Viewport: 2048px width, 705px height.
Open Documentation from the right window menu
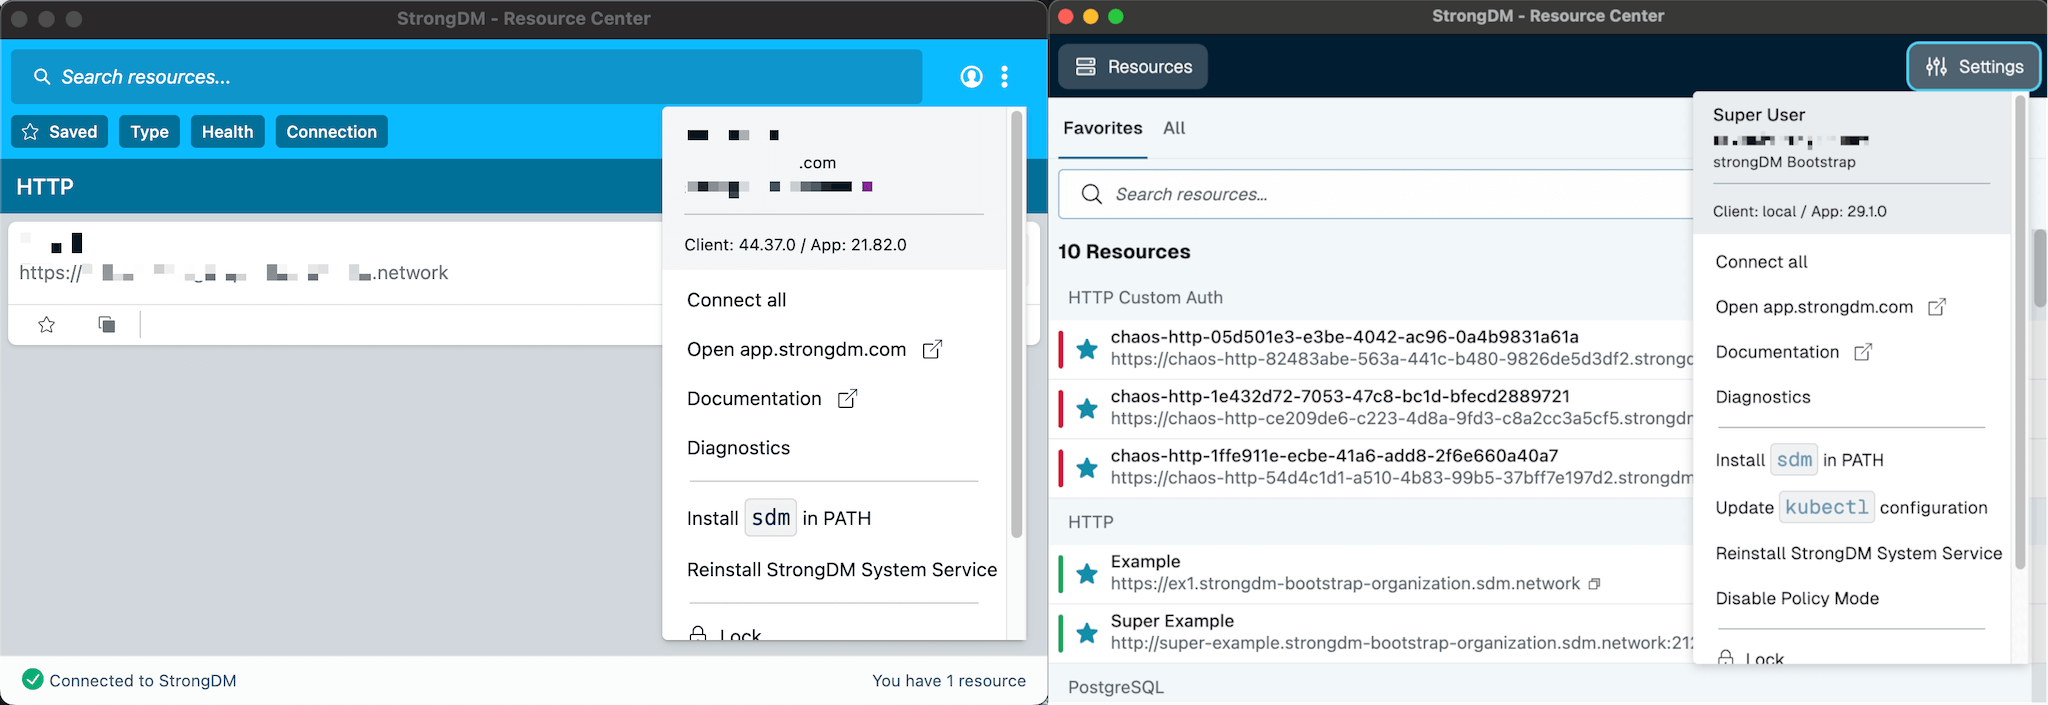(x=1778, y=352)
